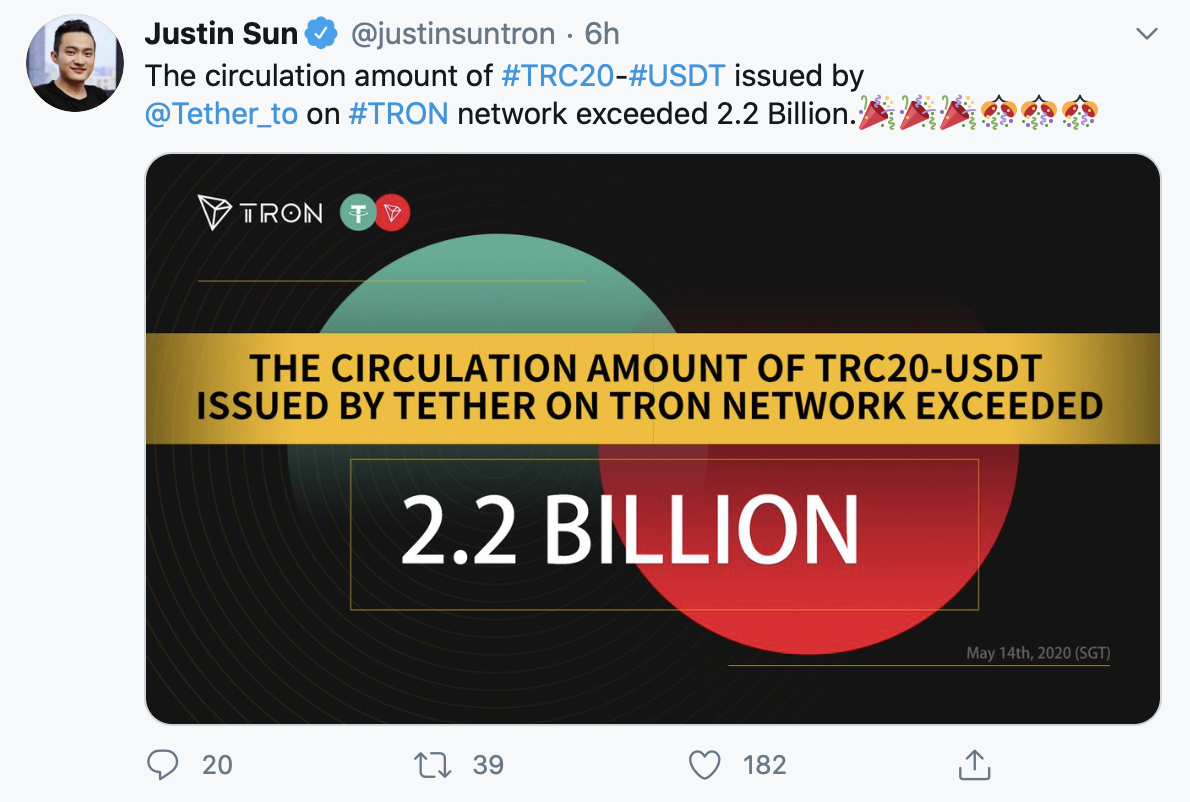Click the reply speech bubble icon
Screen dimensions: 1190x802
pos(162,765)
